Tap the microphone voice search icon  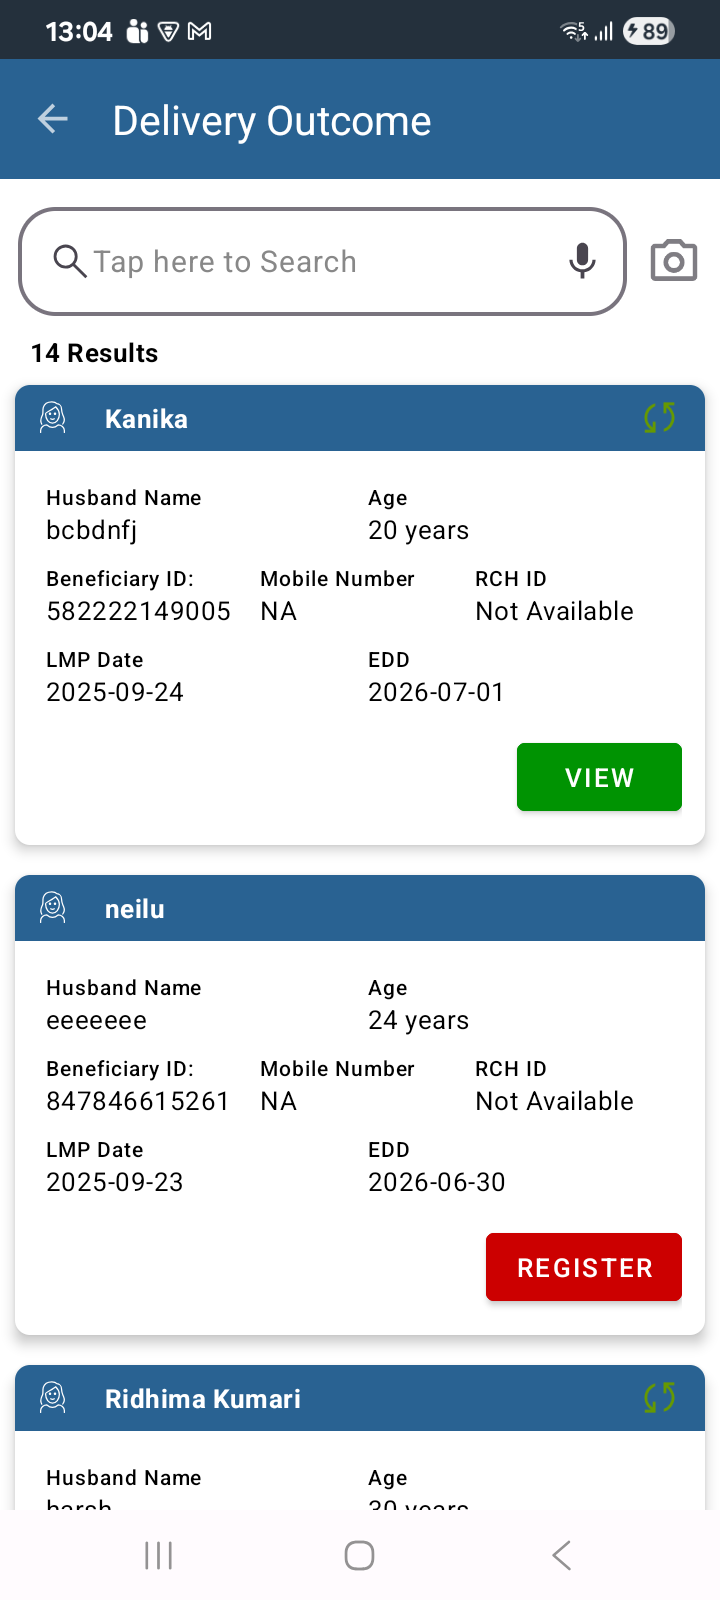[x=582, y=261]
